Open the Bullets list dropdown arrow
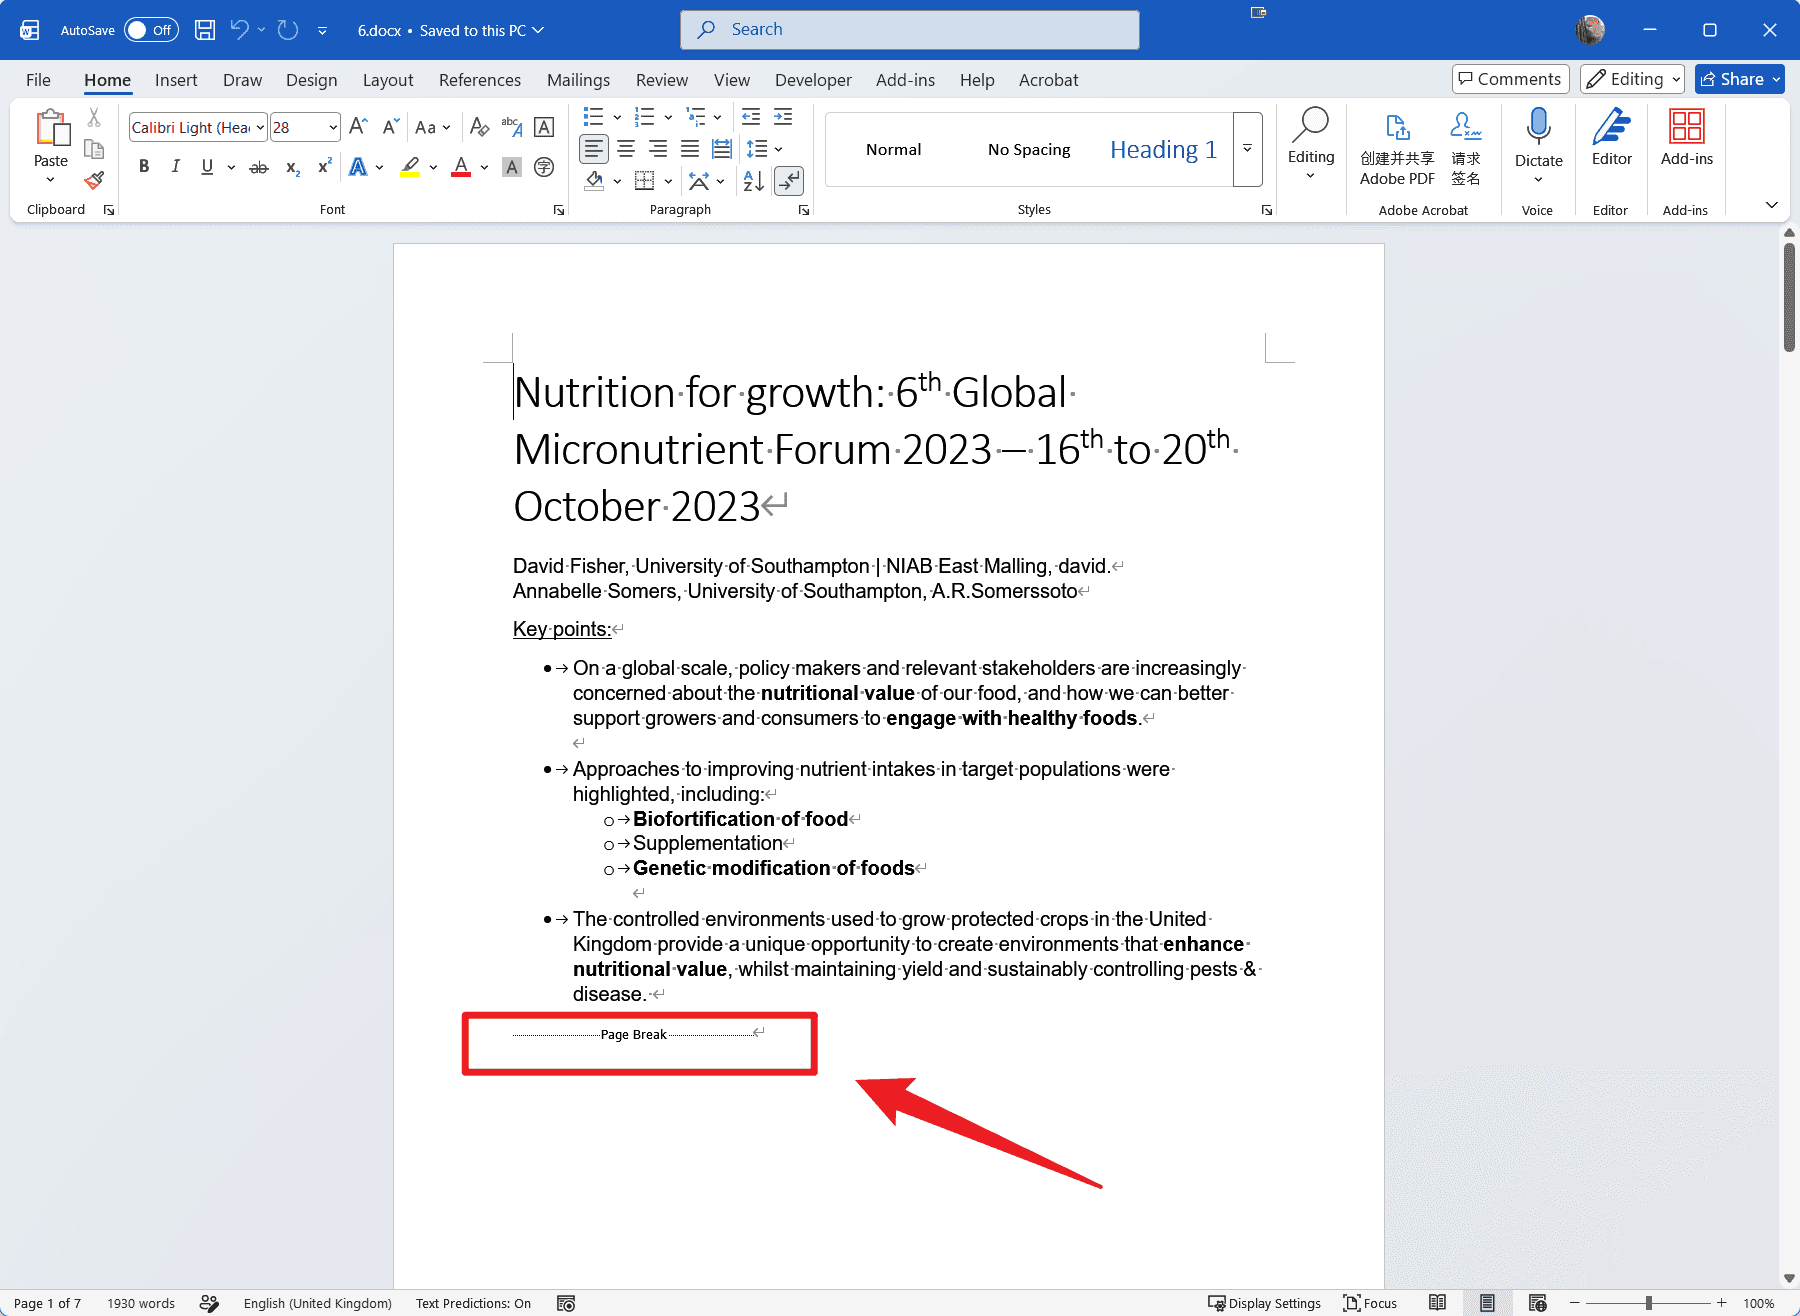 coord(617,117)
